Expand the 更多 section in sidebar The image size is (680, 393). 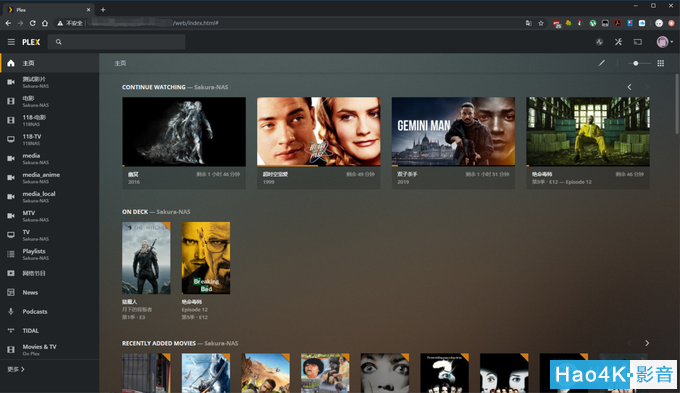[x=16, y=369]
